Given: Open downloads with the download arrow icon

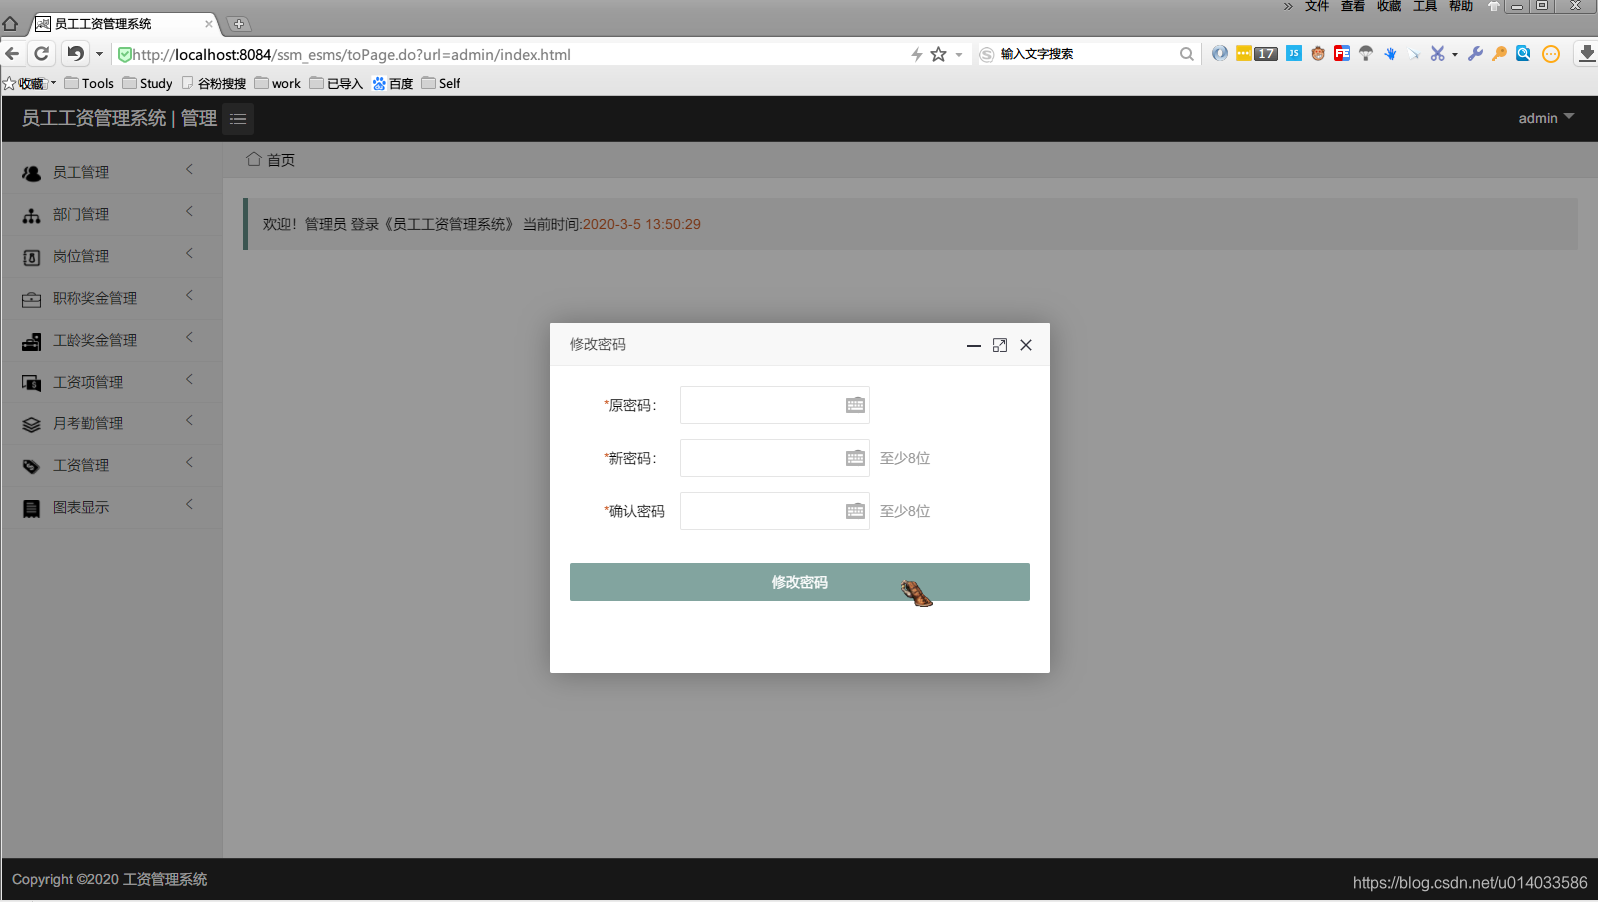Looking at the screenshot, I should (x=1587, y=54).
